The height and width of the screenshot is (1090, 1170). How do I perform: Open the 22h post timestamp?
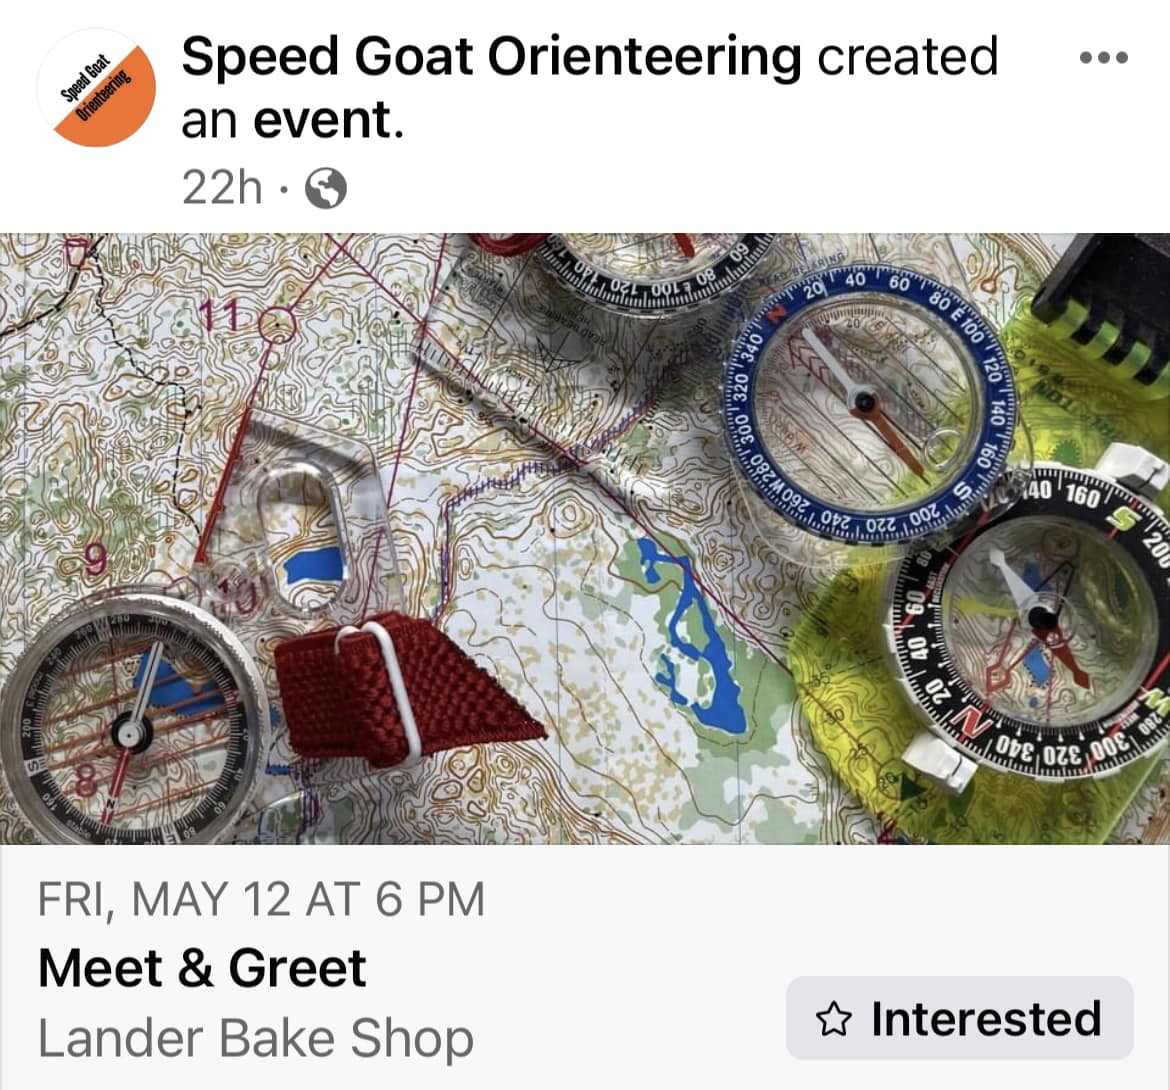(222, 188)
